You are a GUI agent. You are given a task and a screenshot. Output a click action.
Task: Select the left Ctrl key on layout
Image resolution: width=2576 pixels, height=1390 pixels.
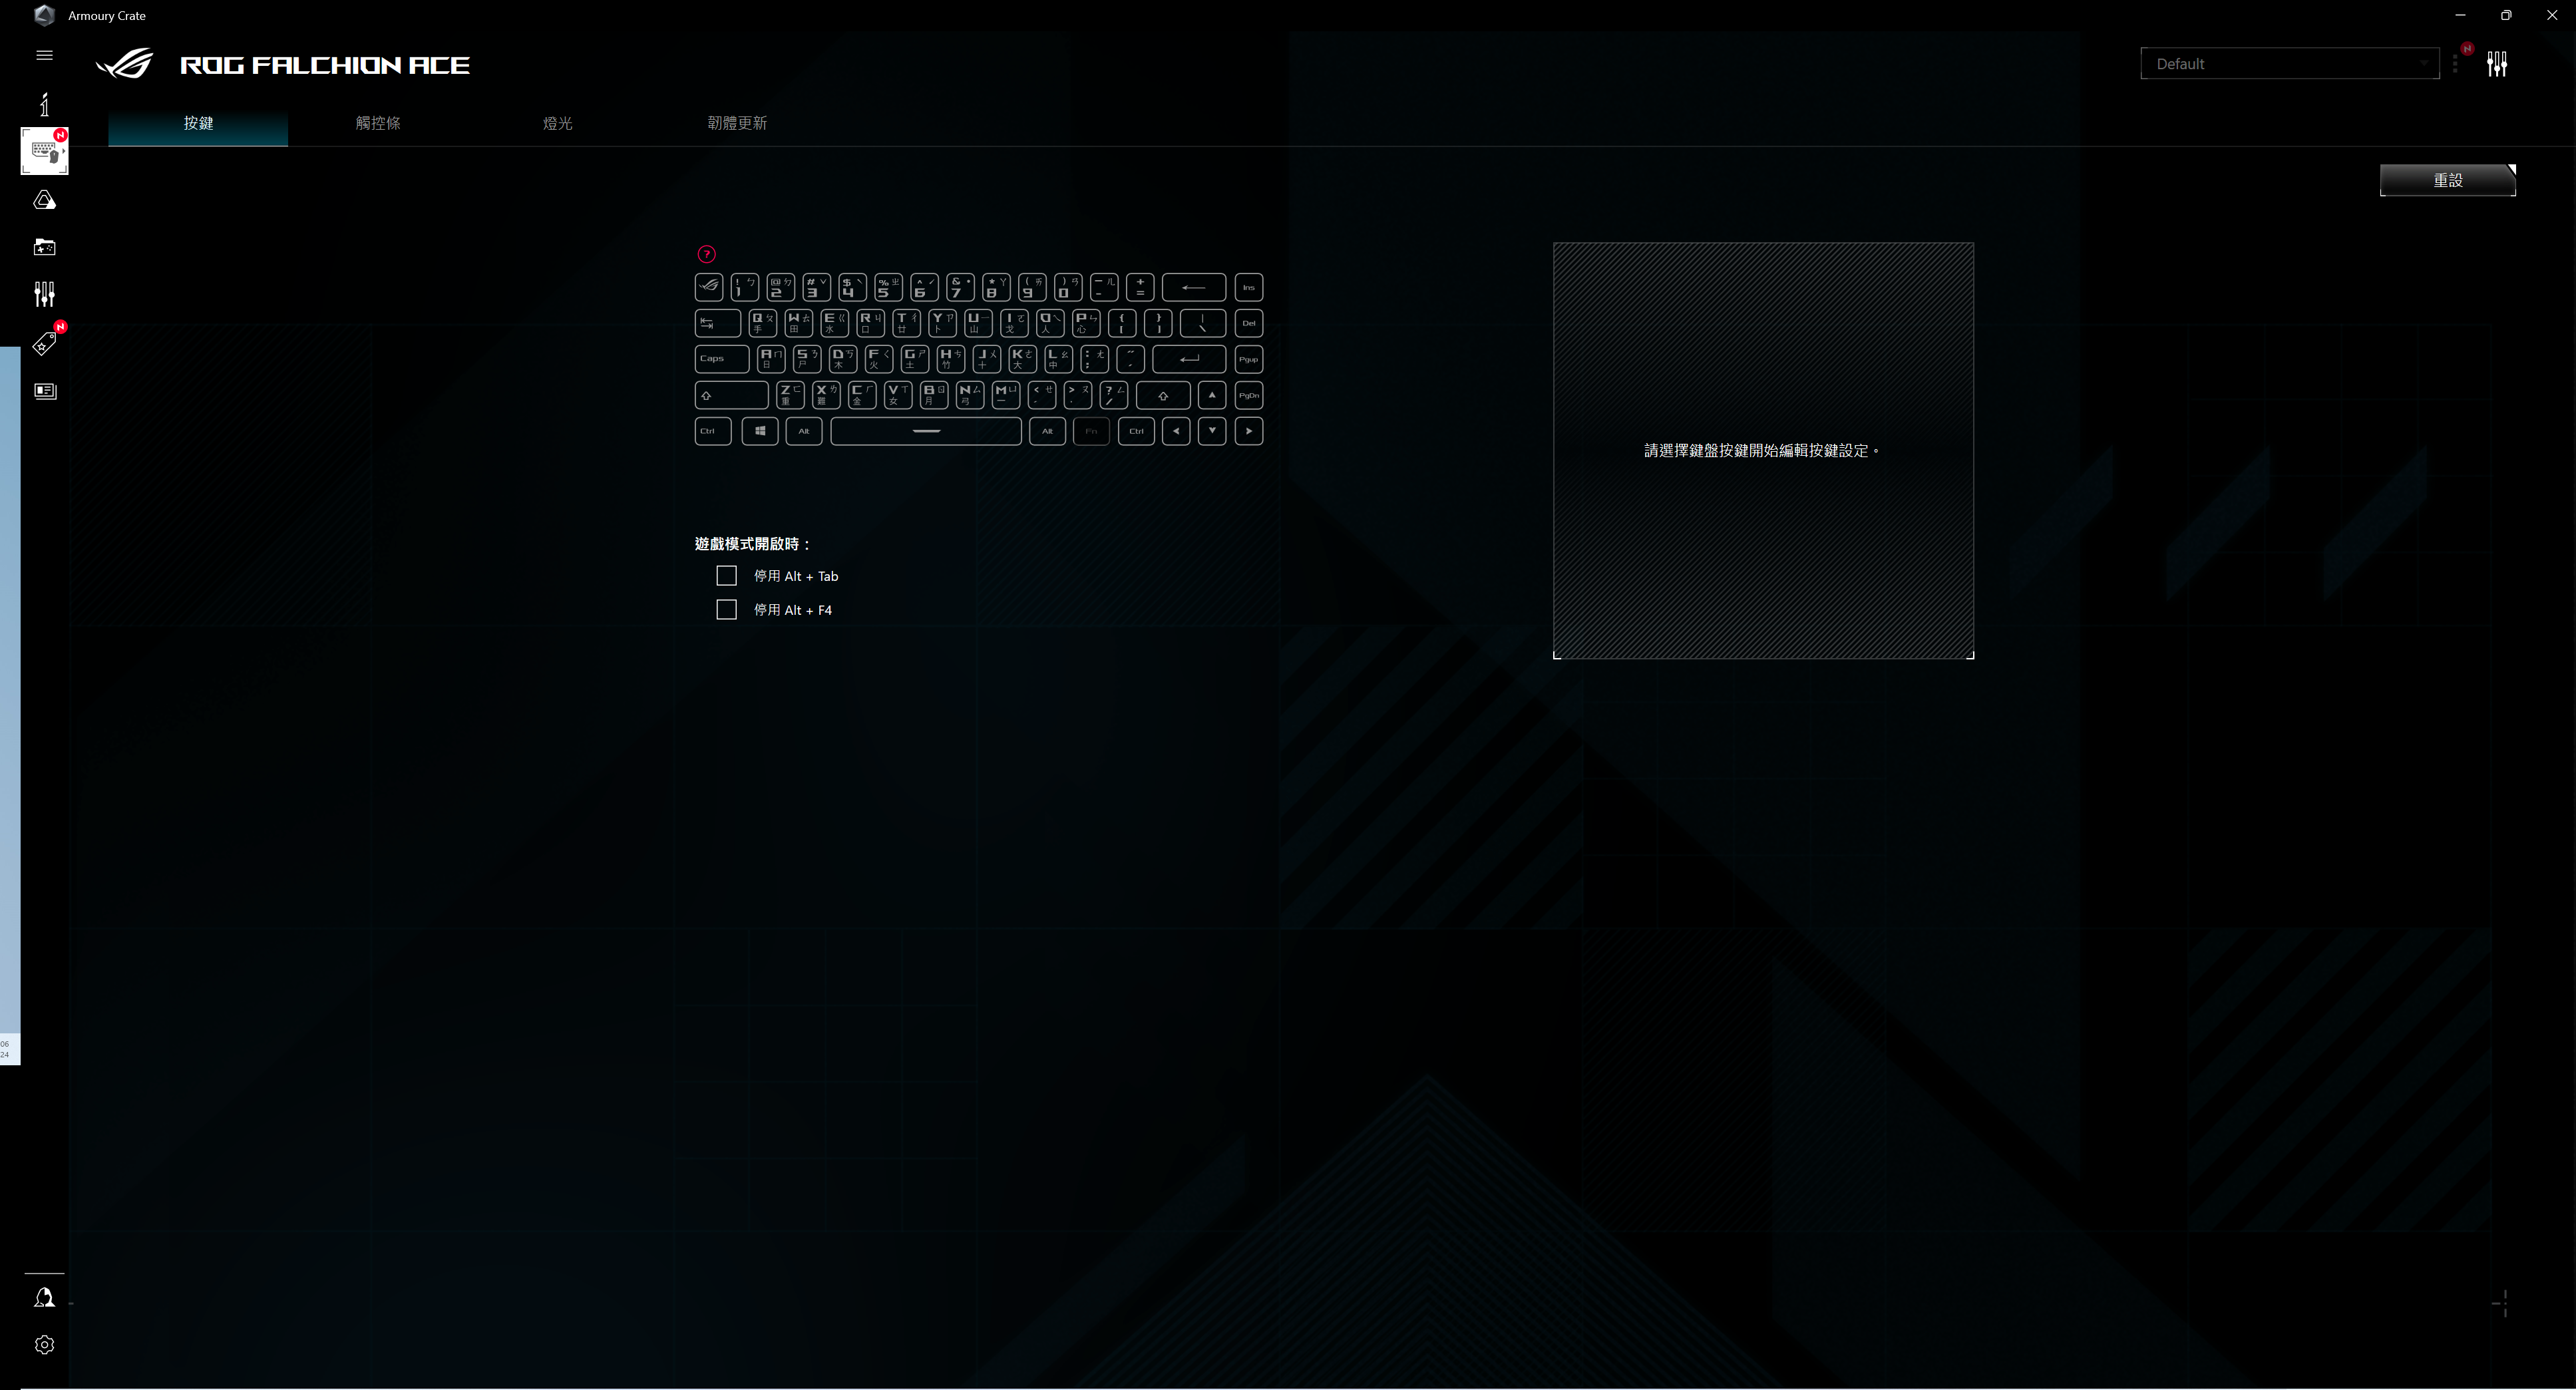point(713,431)
